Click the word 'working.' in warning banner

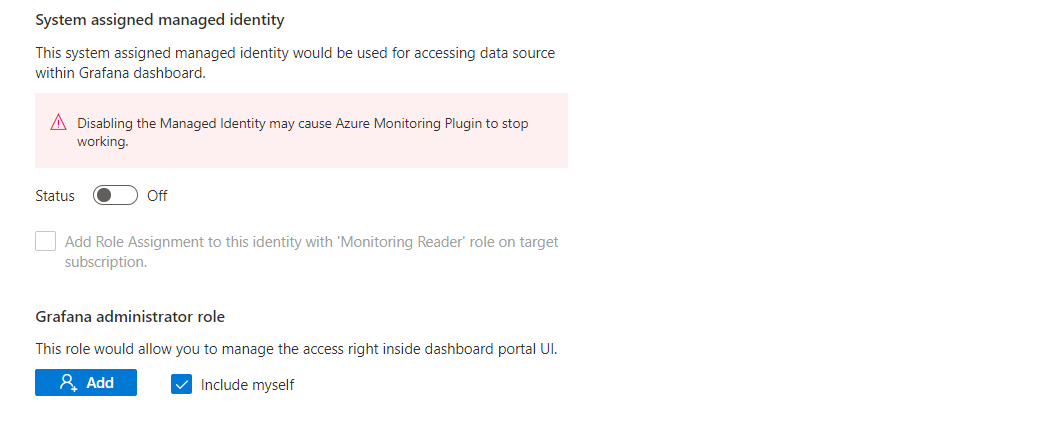pyautogui.click(x=103, y=142)
